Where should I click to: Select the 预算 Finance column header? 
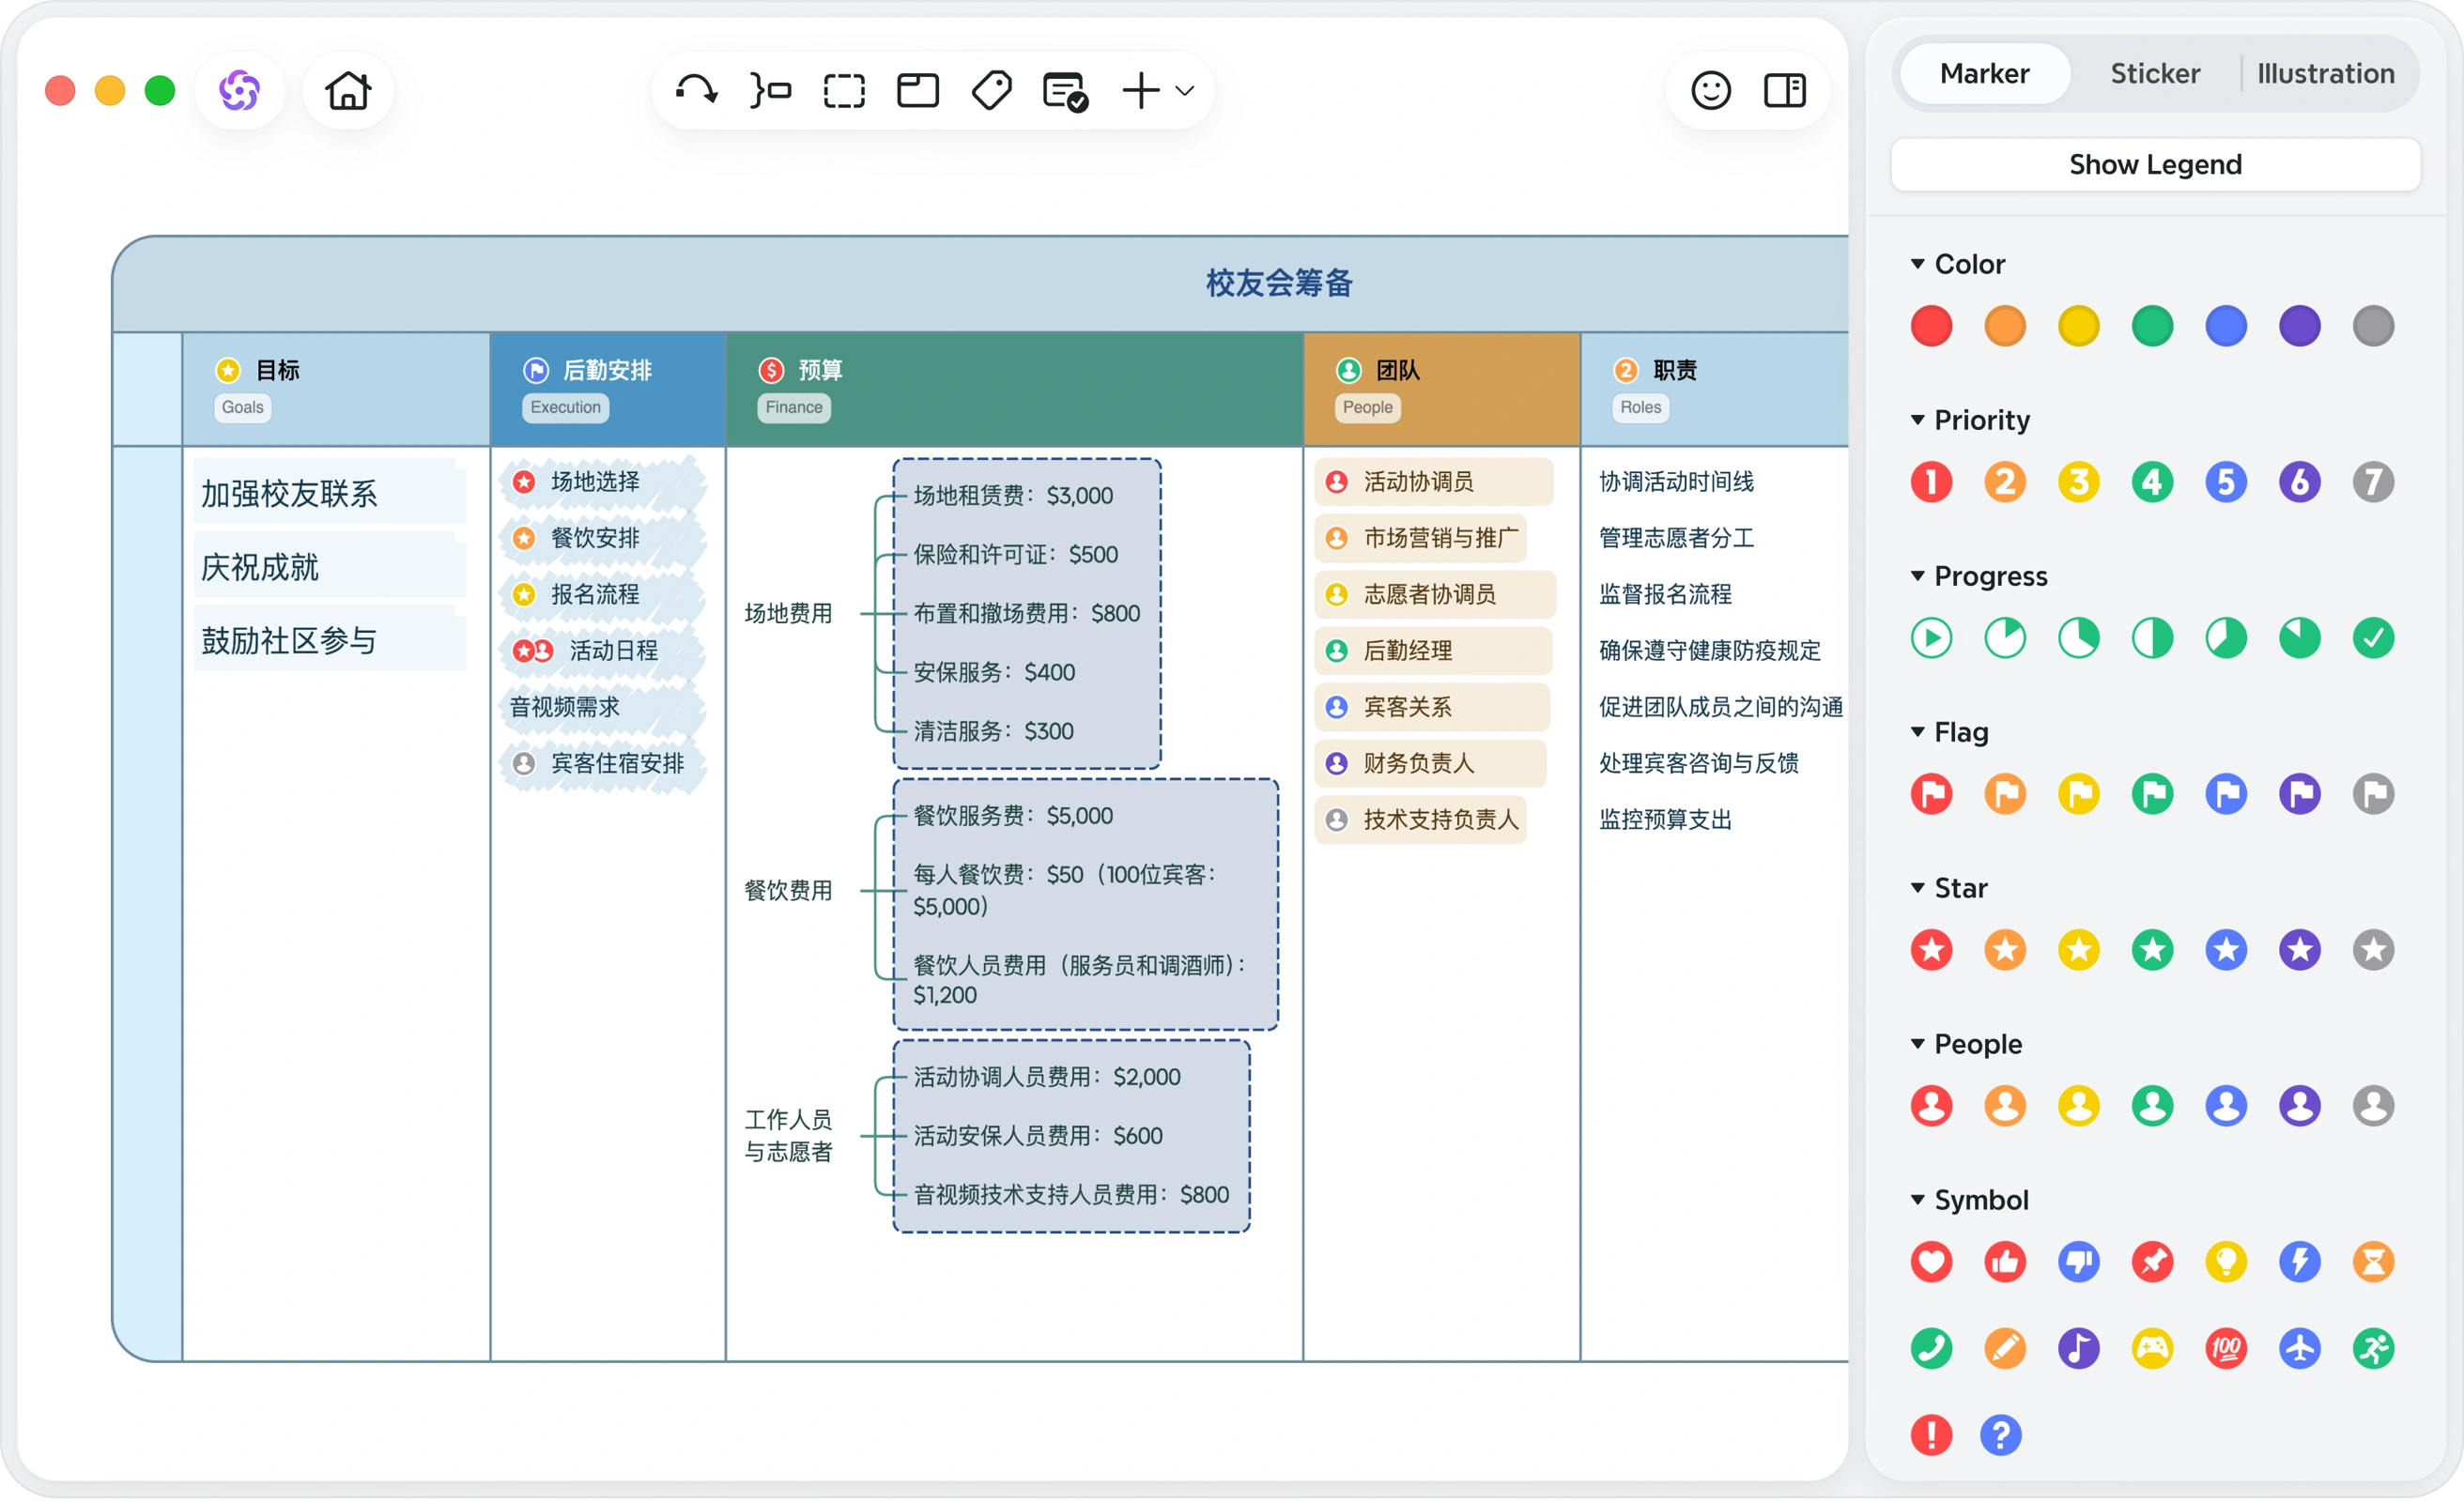point(1014,389)
